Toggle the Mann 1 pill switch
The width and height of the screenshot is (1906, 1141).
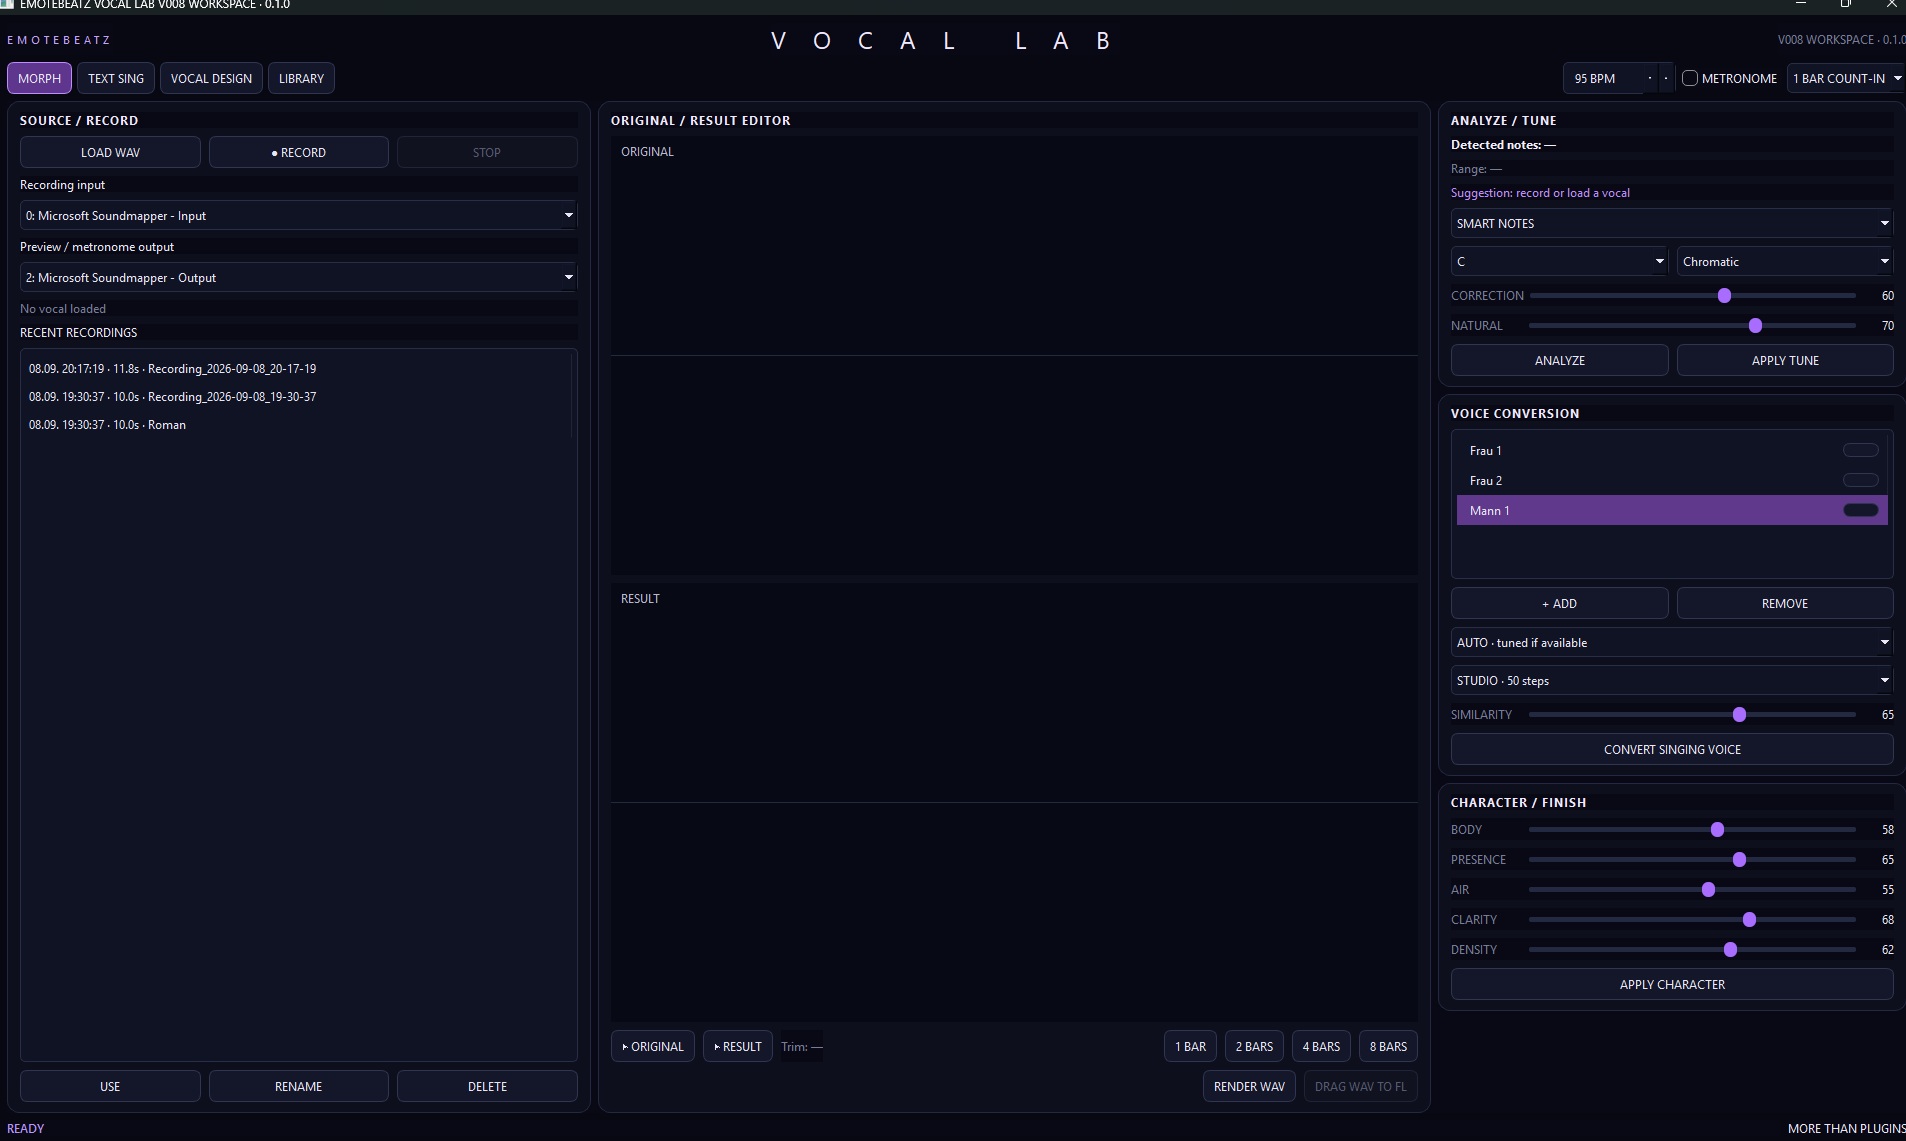tap(1861, 510)
